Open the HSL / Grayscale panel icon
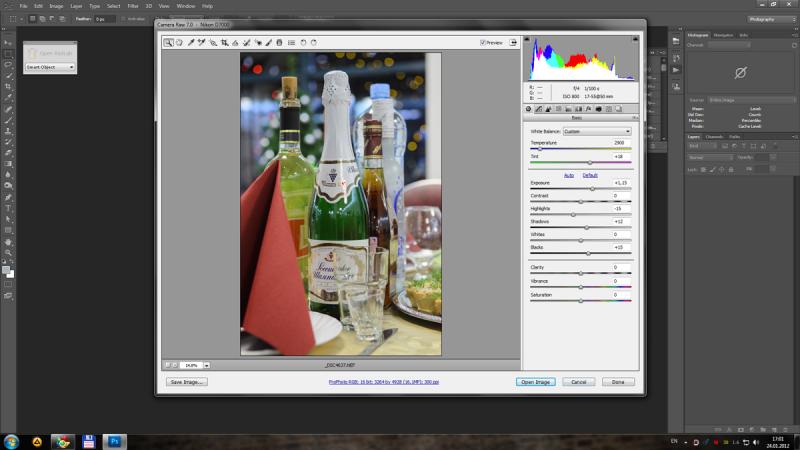This screenshot has height=450, width=800. click(559, 109)
